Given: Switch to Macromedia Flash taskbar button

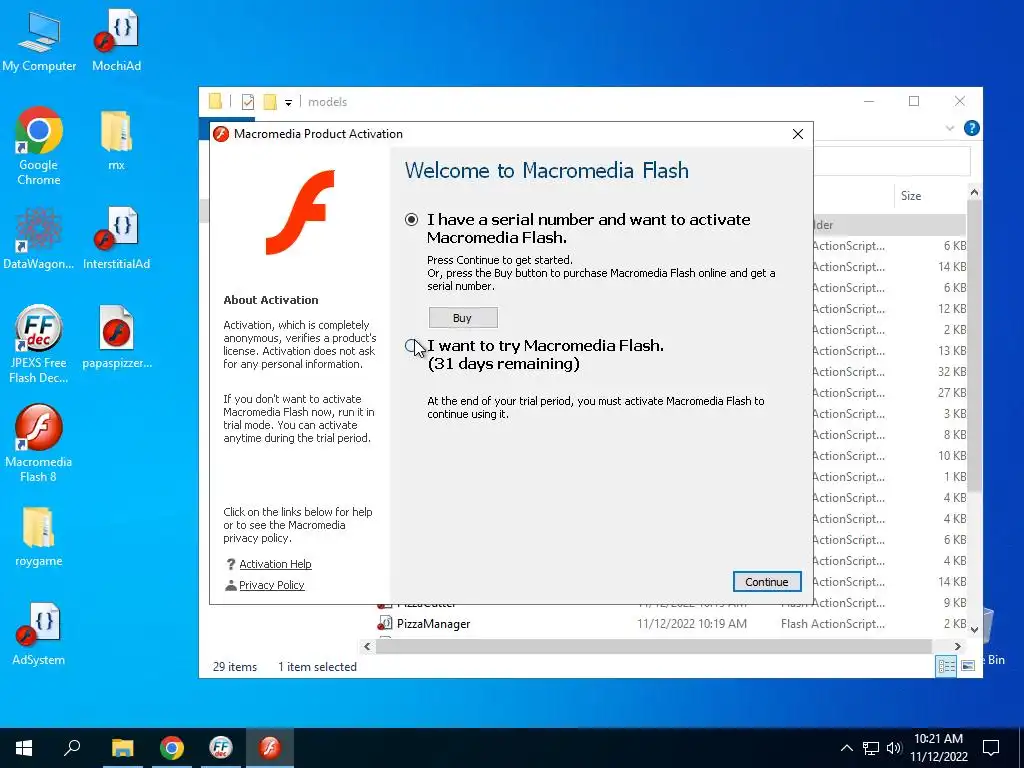Looking at the screenshot, I should [x=270, y=748].
